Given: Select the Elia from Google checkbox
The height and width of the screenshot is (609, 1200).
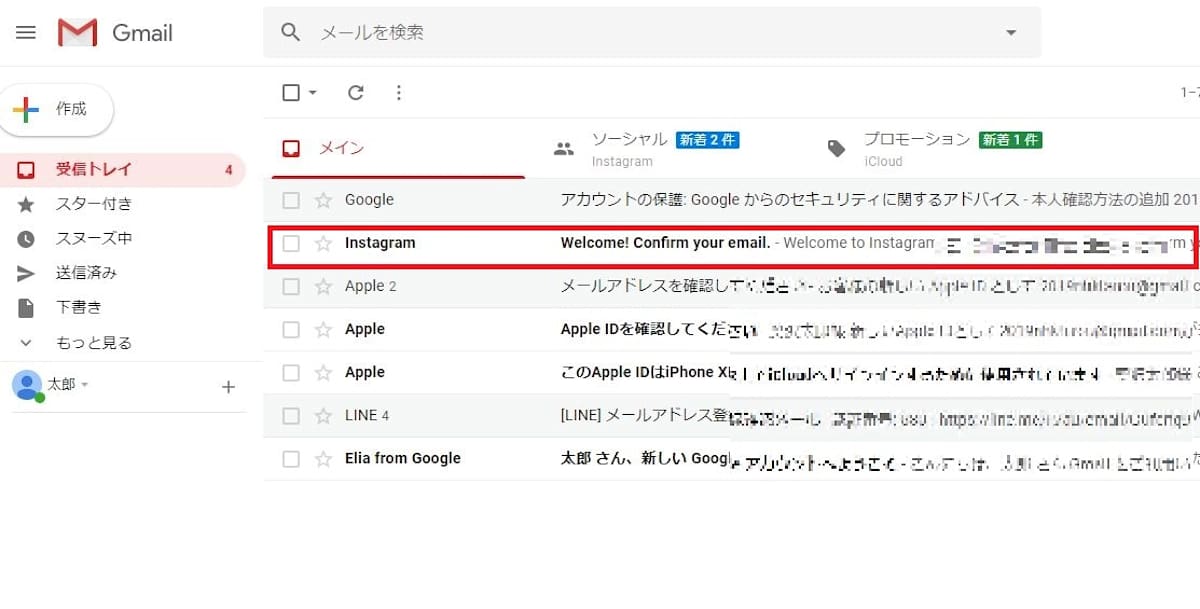Looking at the screenshot, I should point(291,458).
